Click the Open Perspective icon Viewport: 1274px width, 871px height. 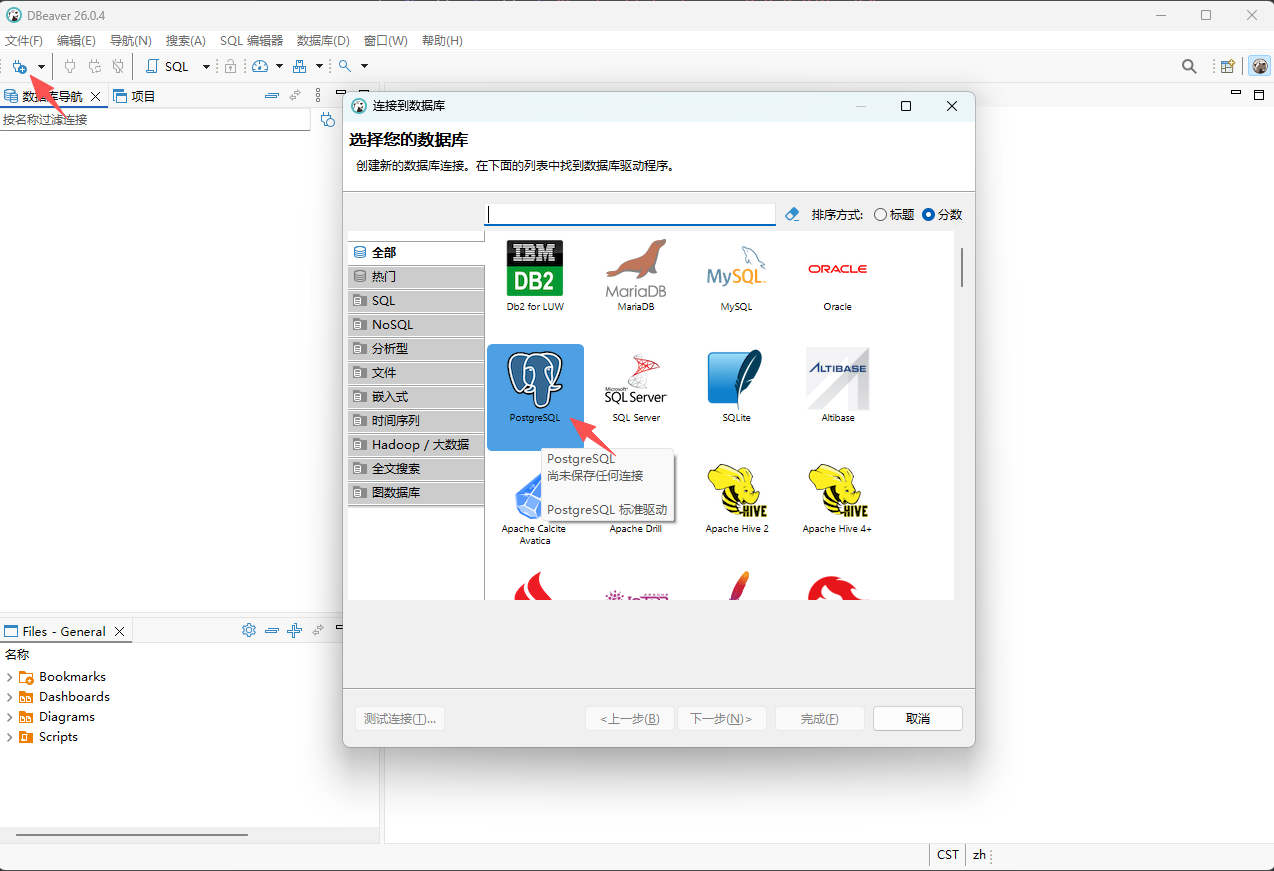1227,67
